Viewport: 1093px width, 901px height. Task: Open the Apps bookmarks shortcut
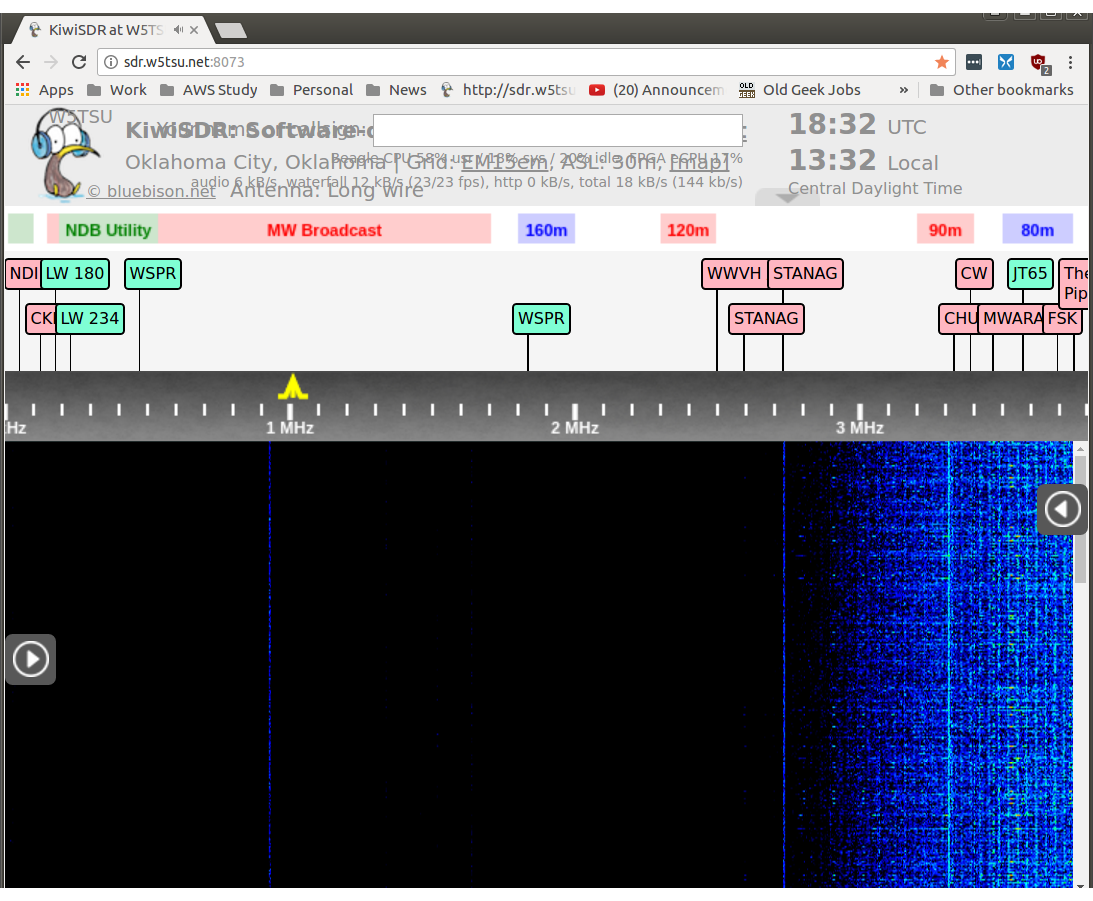pos(45,90)
